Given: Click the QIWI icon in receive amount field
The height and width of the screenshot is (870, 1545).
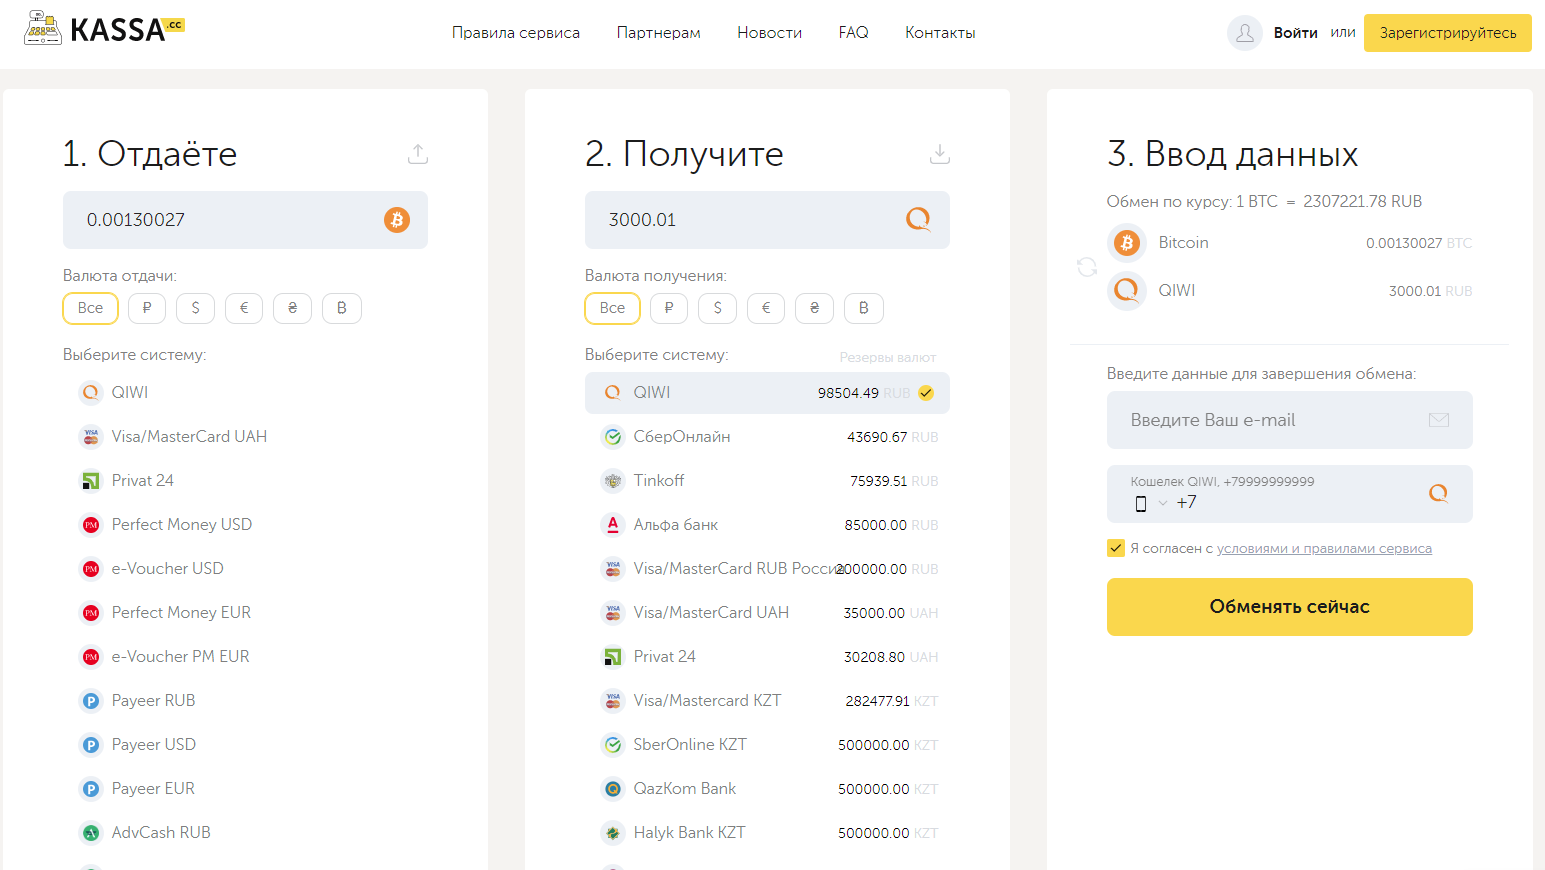Looking at the screenshot, I should click(x=917, y=219).
